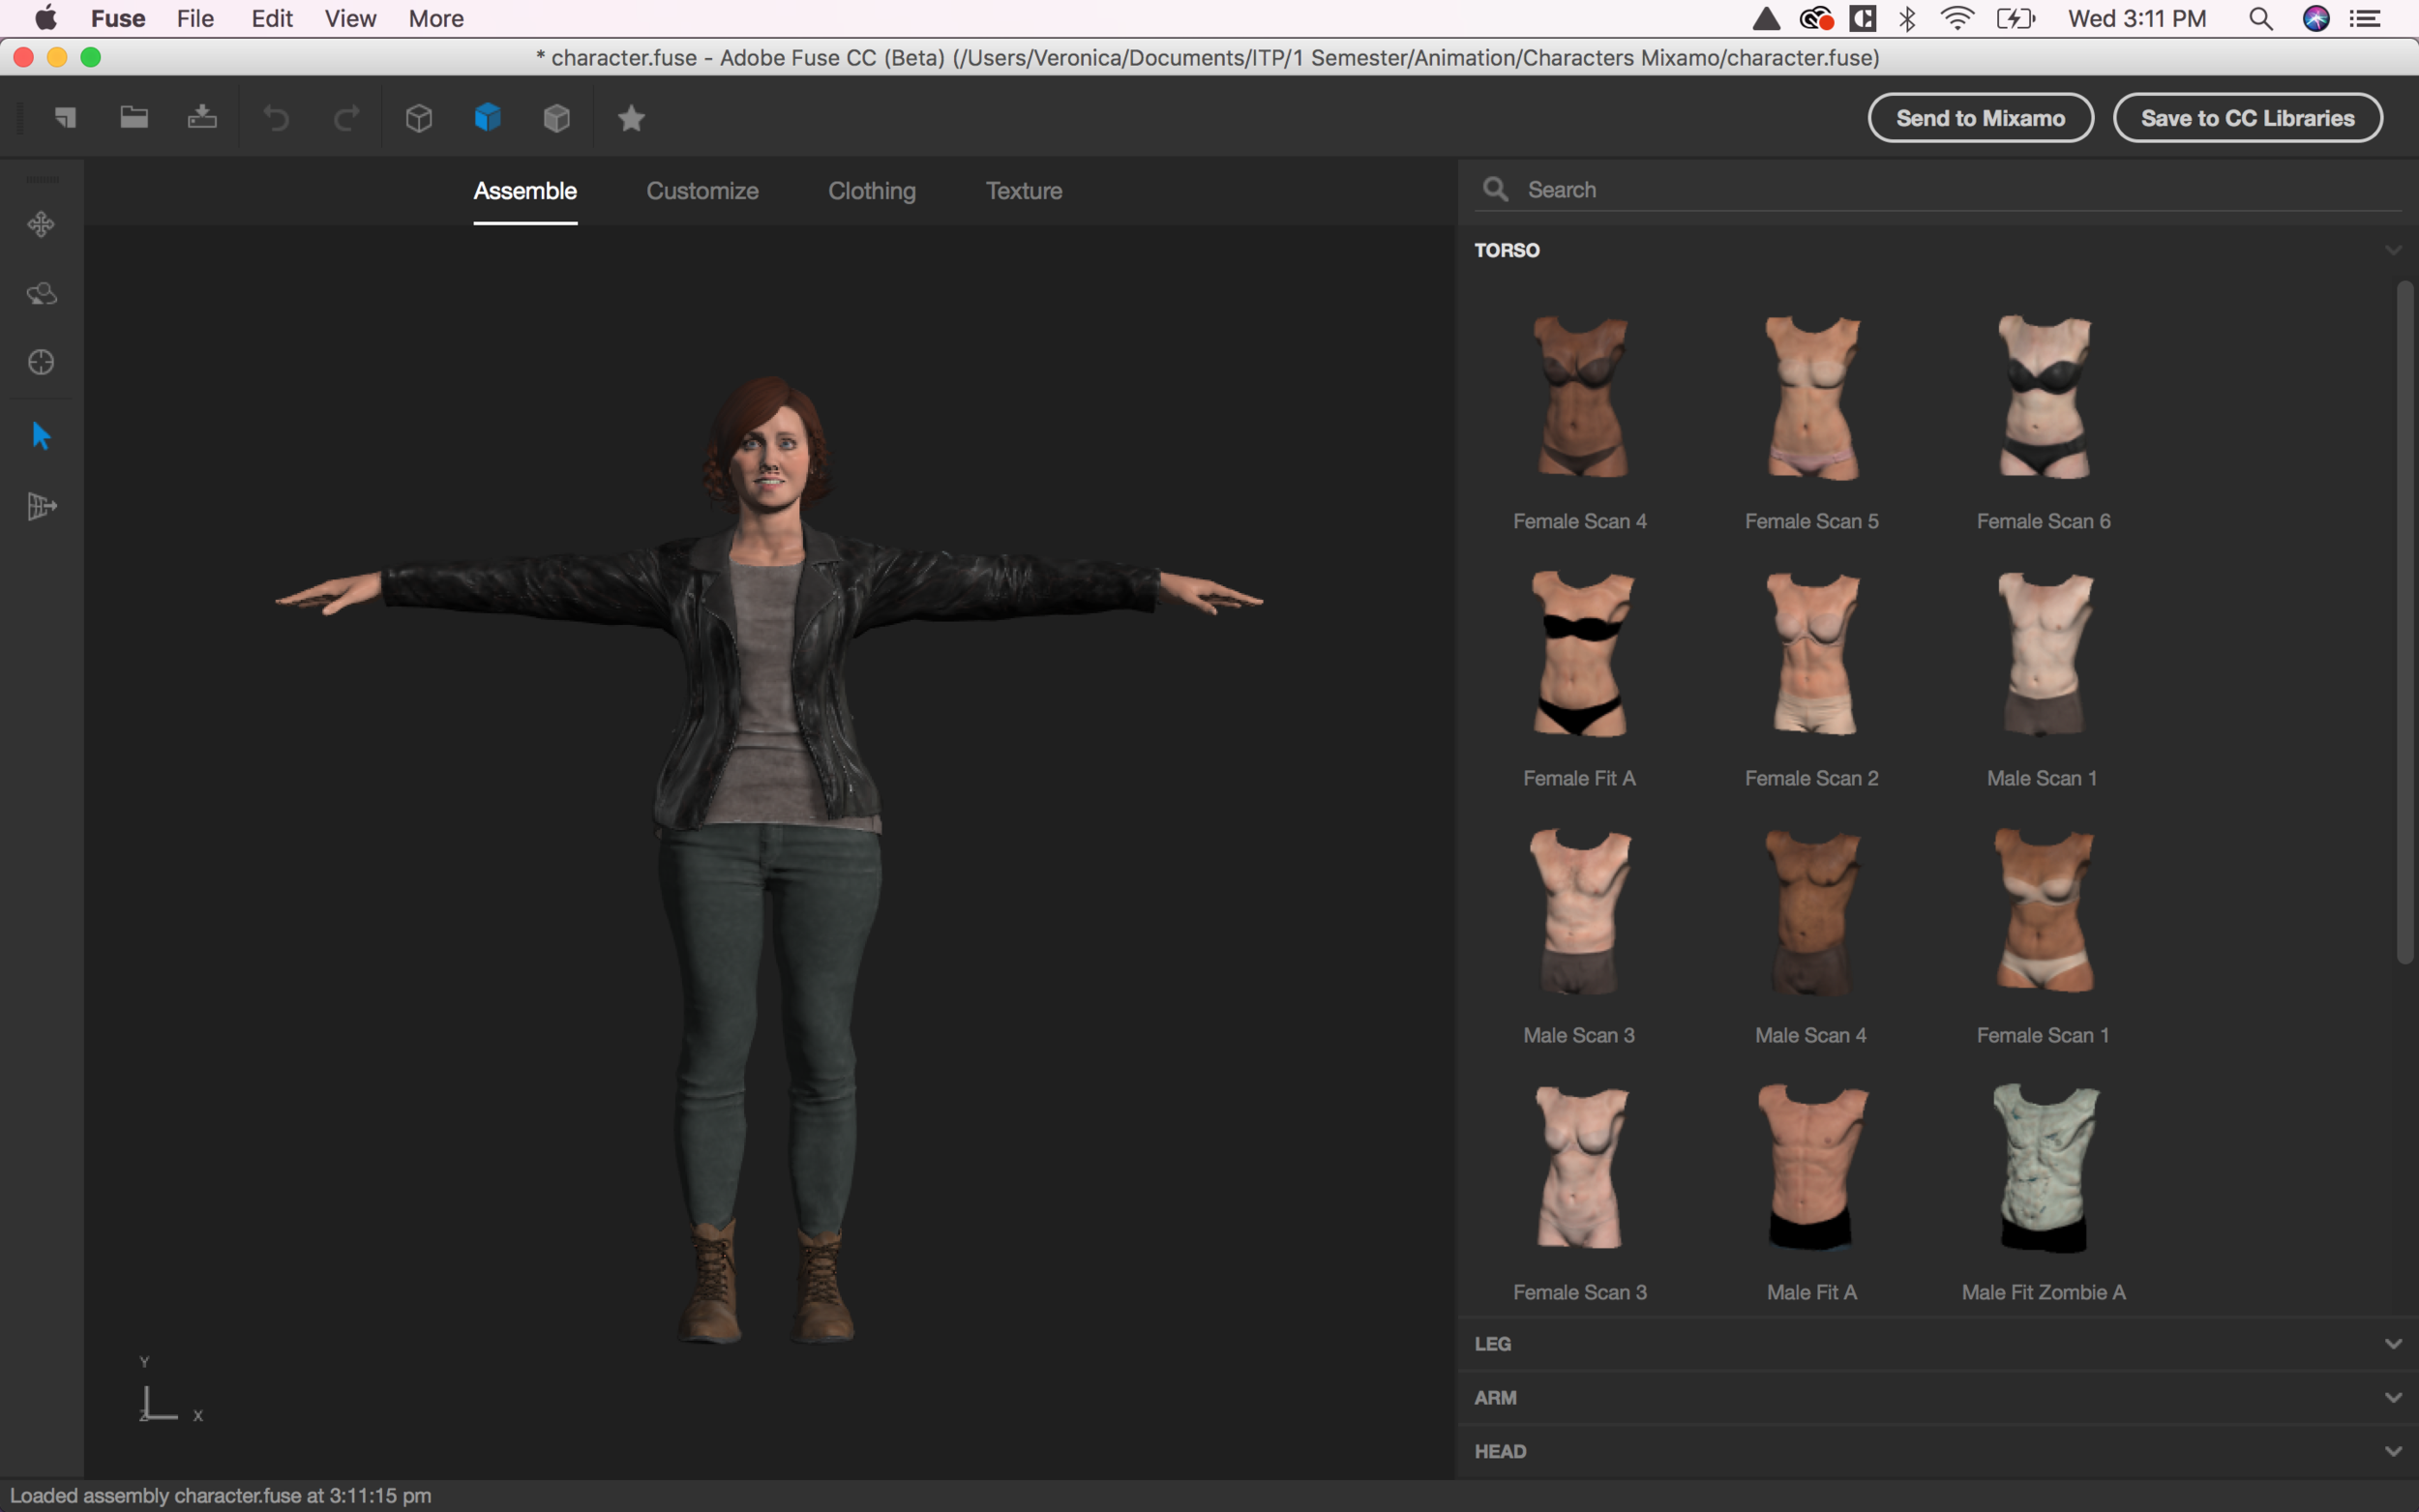Select the target focus tool in sidebar
Viewport: 2419px width, 1512px height.
(41, 362)
